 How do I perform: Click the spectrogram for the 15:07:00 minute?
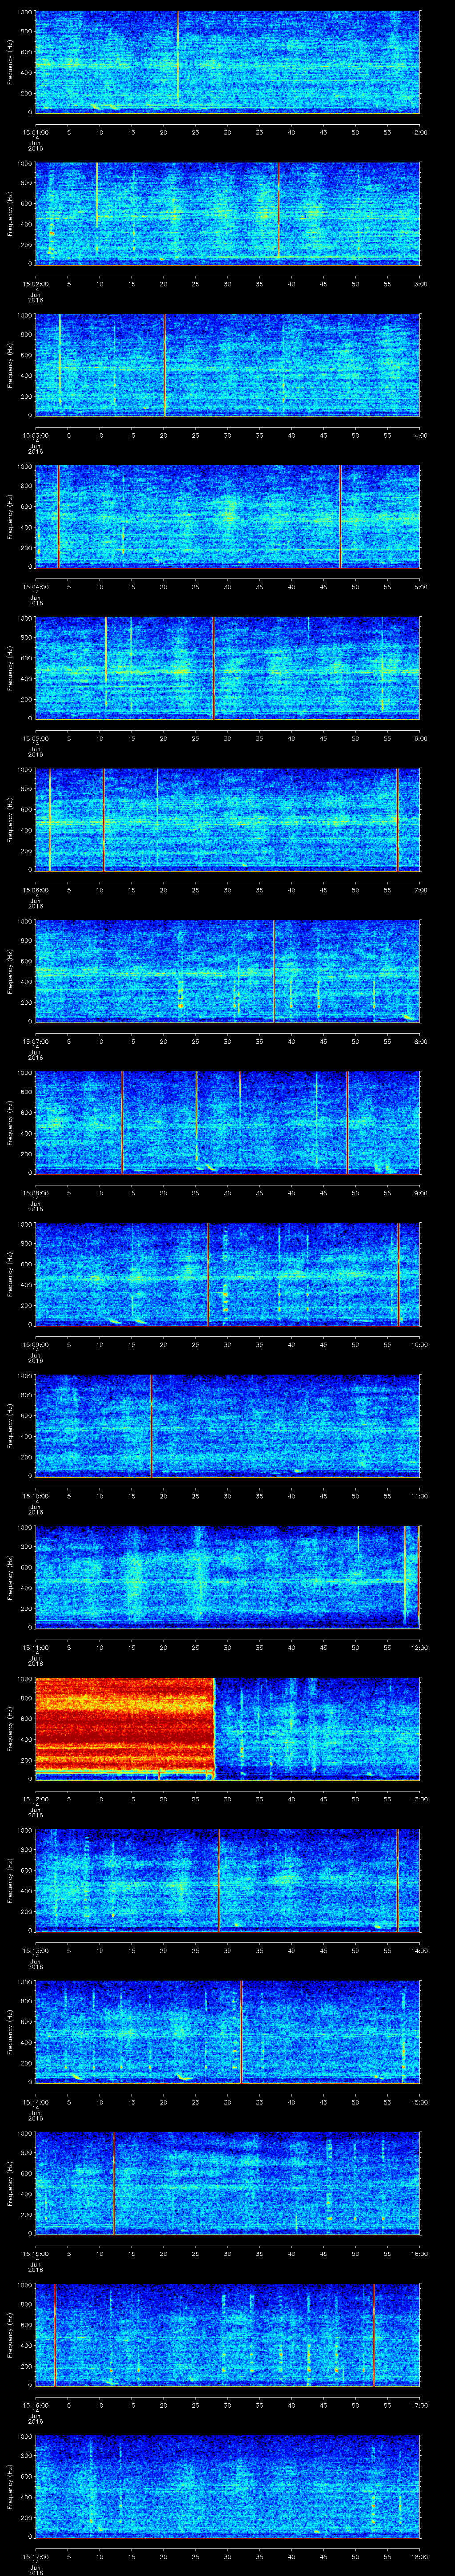click(227, 972)
